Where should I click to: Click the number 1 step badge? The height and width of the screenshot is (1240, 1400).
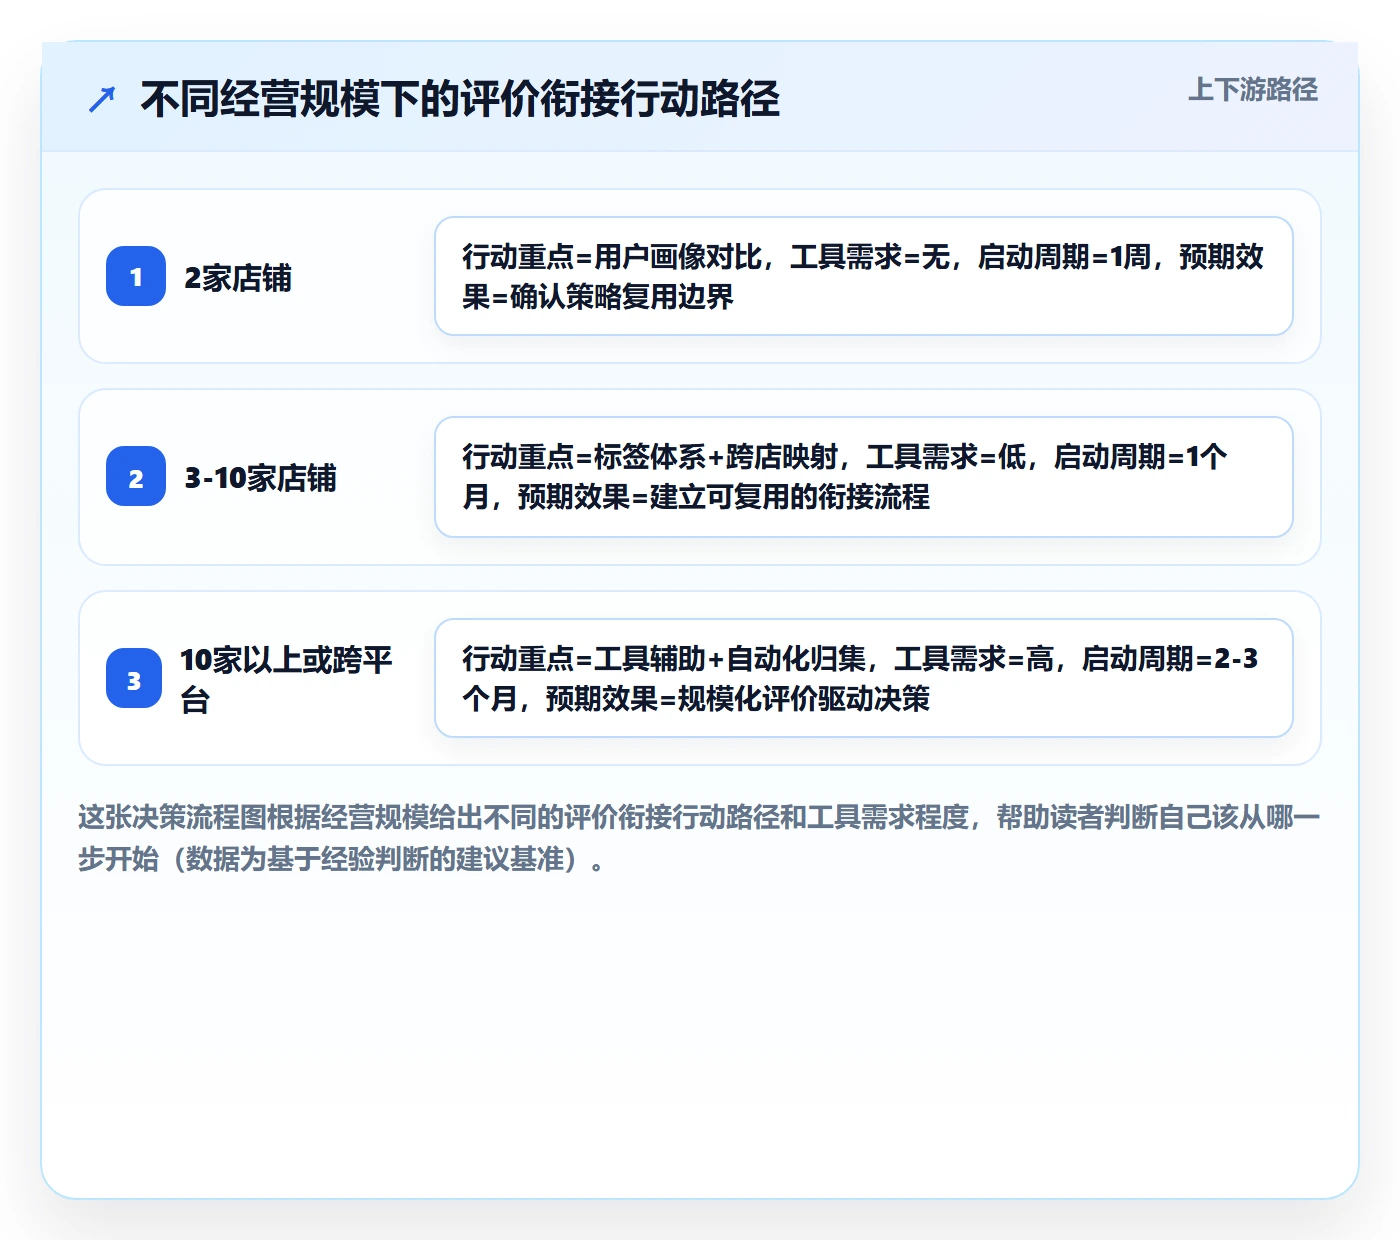tap(136, 276)
